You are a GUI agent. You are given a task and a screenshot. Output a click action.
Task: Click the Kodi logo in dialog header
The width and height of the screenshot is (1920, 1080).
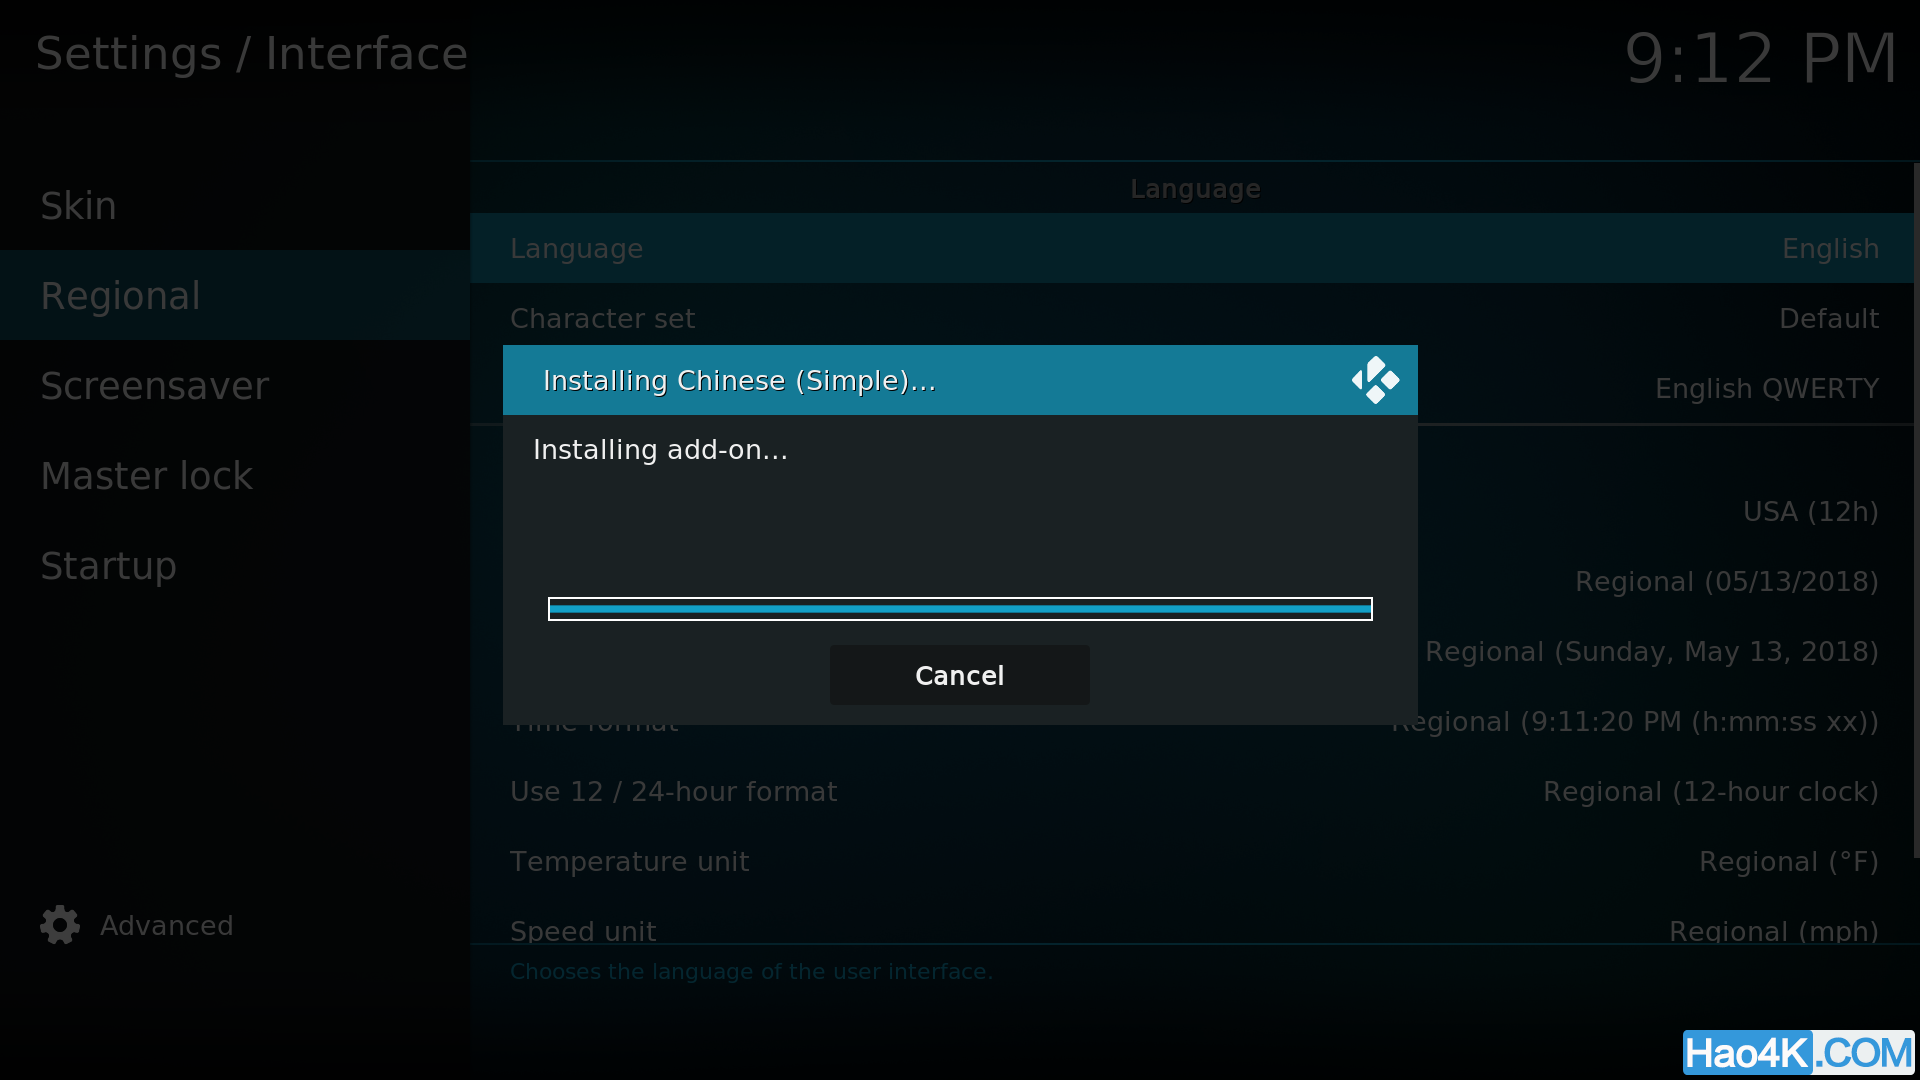[x=1375, y=380]
